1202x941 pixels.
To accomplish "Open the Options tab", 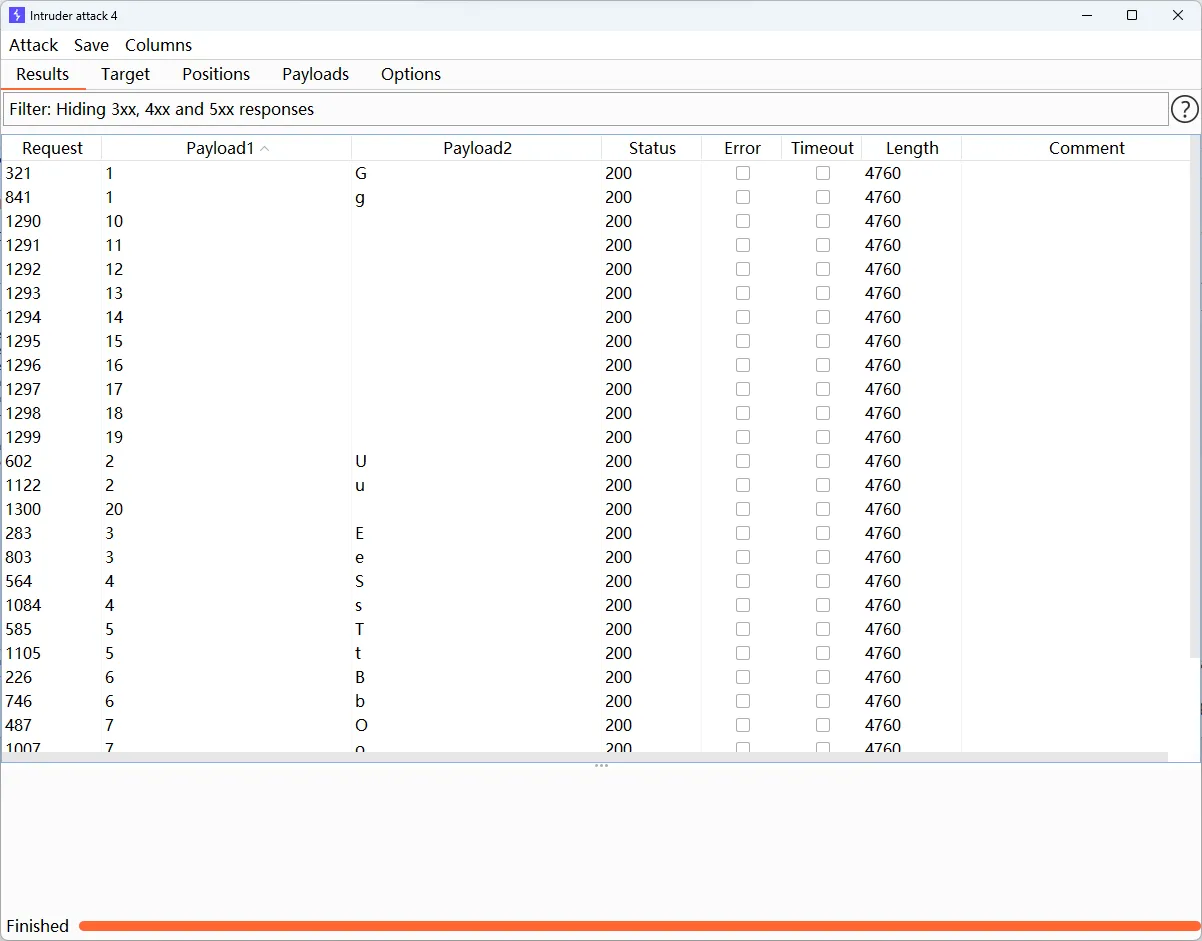I will point(410,74).
